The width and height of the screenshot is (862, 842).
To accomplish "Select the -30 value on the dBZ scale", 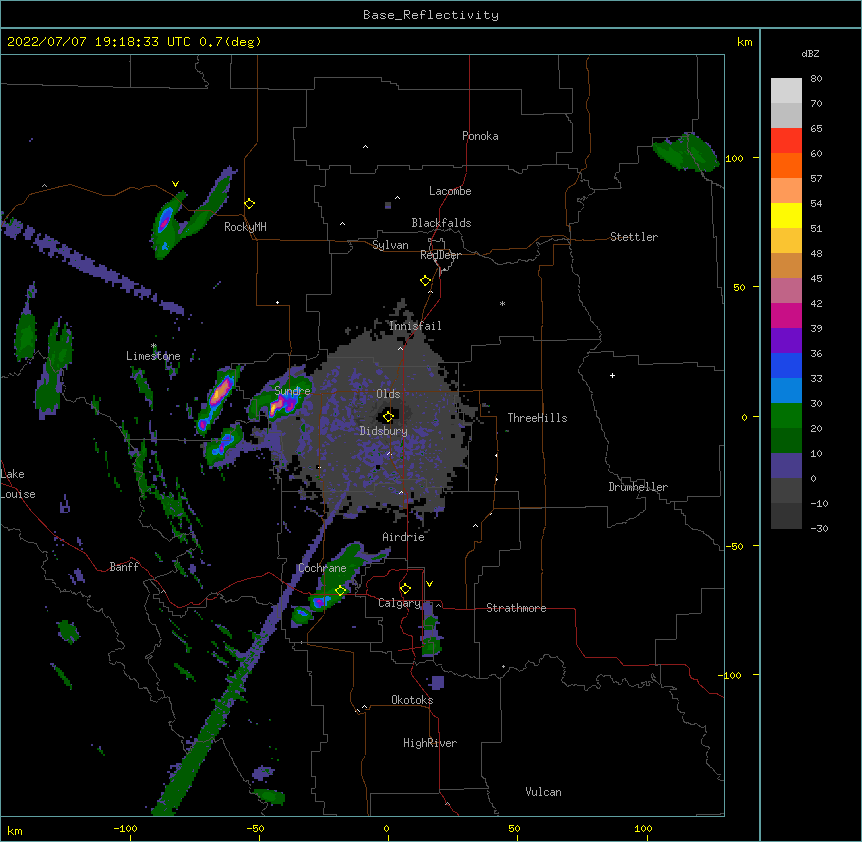I will pos(819,528).
